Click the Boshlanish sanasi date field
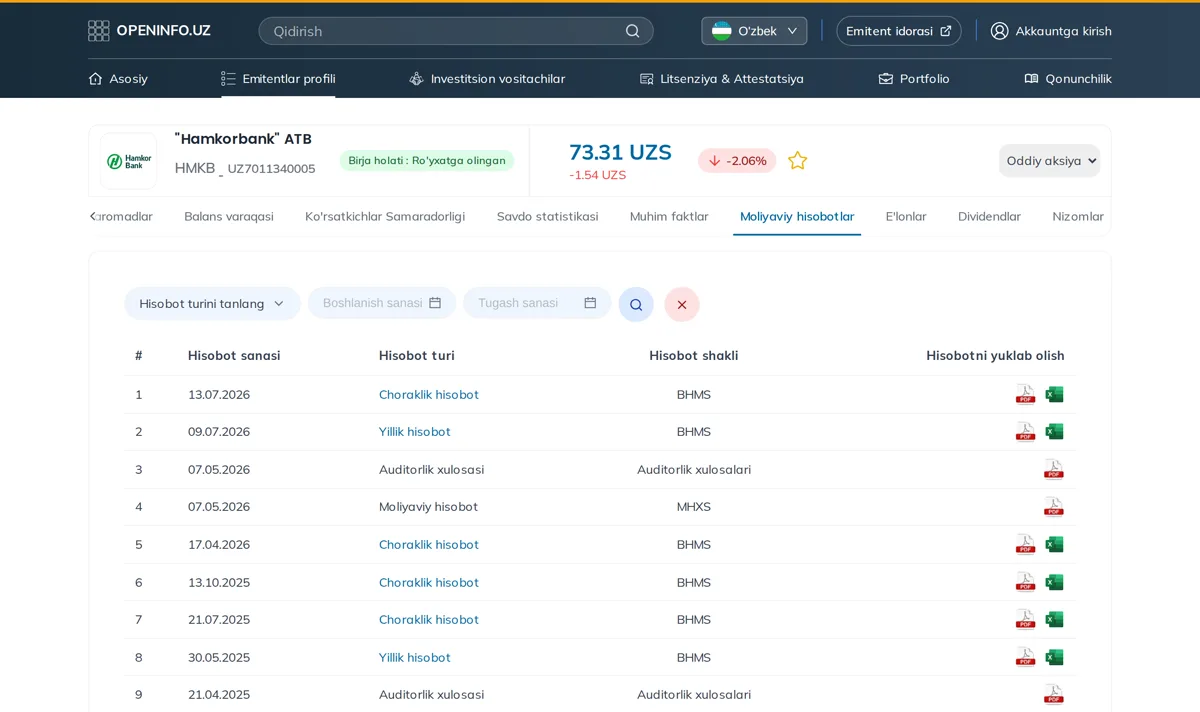The width and height of the screenshot is (1200, 712). click(382, 303)
